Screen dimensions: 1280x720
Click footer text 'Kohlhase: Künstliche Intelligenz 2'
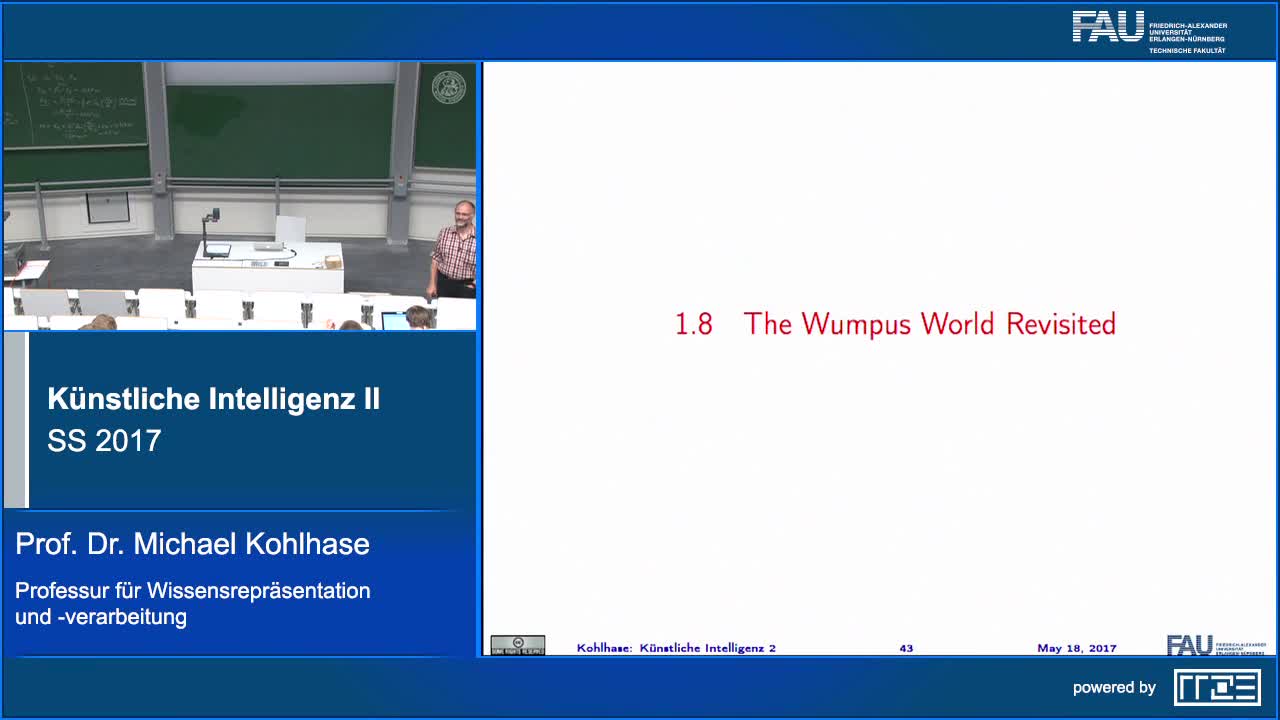coord(676,648)
